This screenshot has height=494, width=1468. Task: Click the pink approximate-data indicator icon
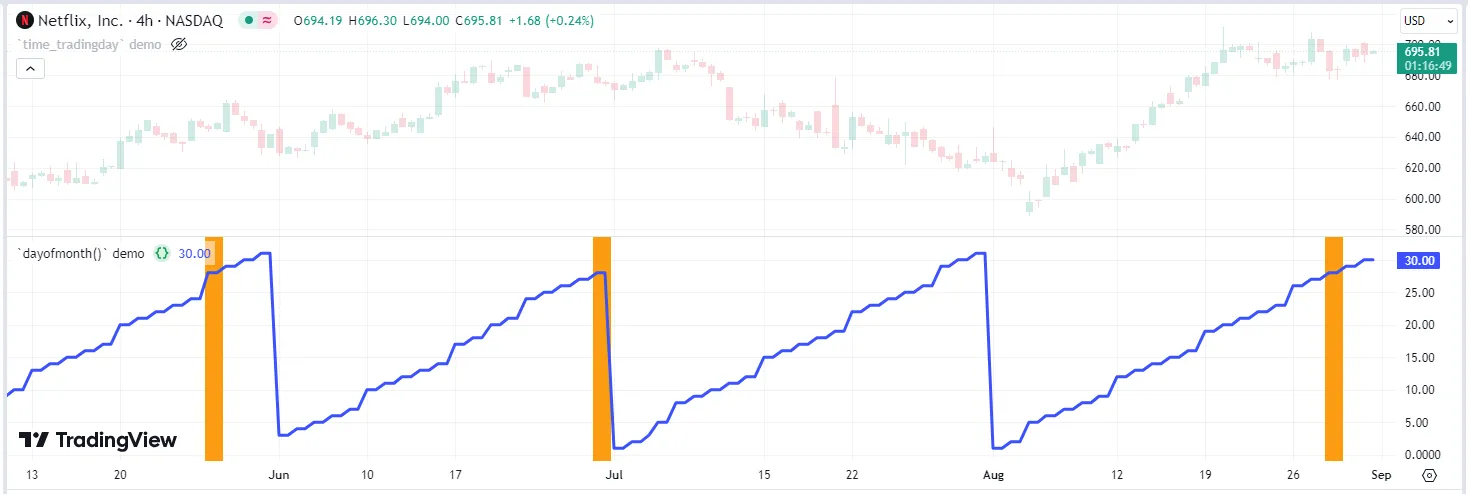(268, 20)
